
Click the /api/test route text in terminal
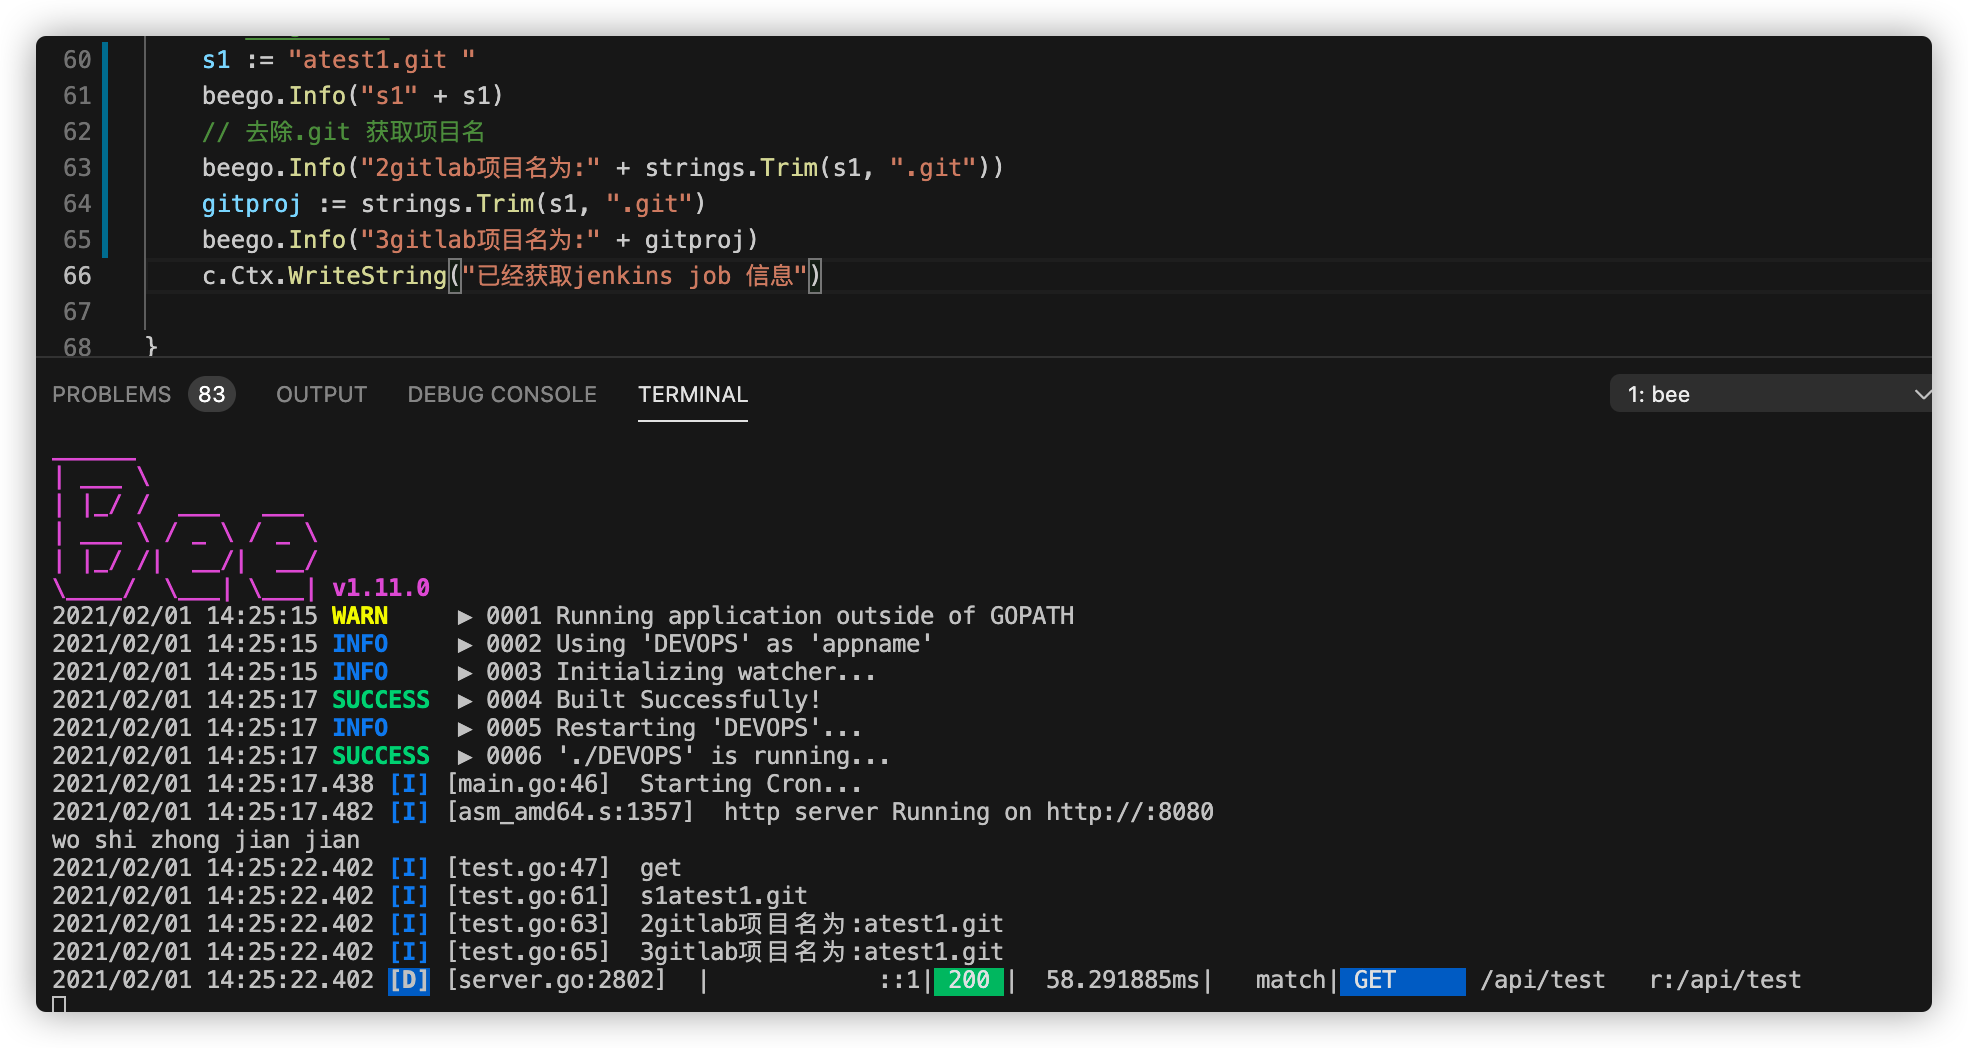pos(1543,980)
